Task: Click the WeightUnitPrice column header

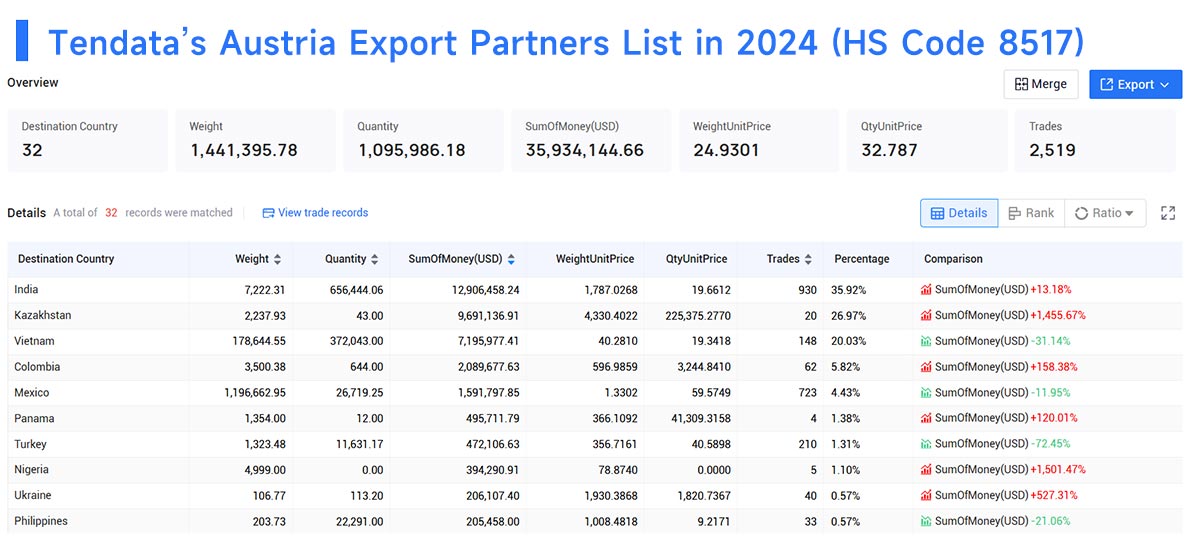Action: (x=594, y=259)
